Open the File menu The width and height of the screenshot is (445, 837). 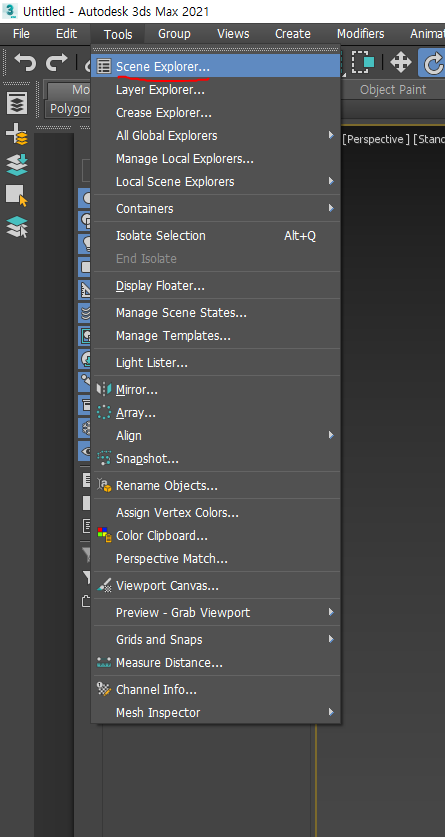21,34
